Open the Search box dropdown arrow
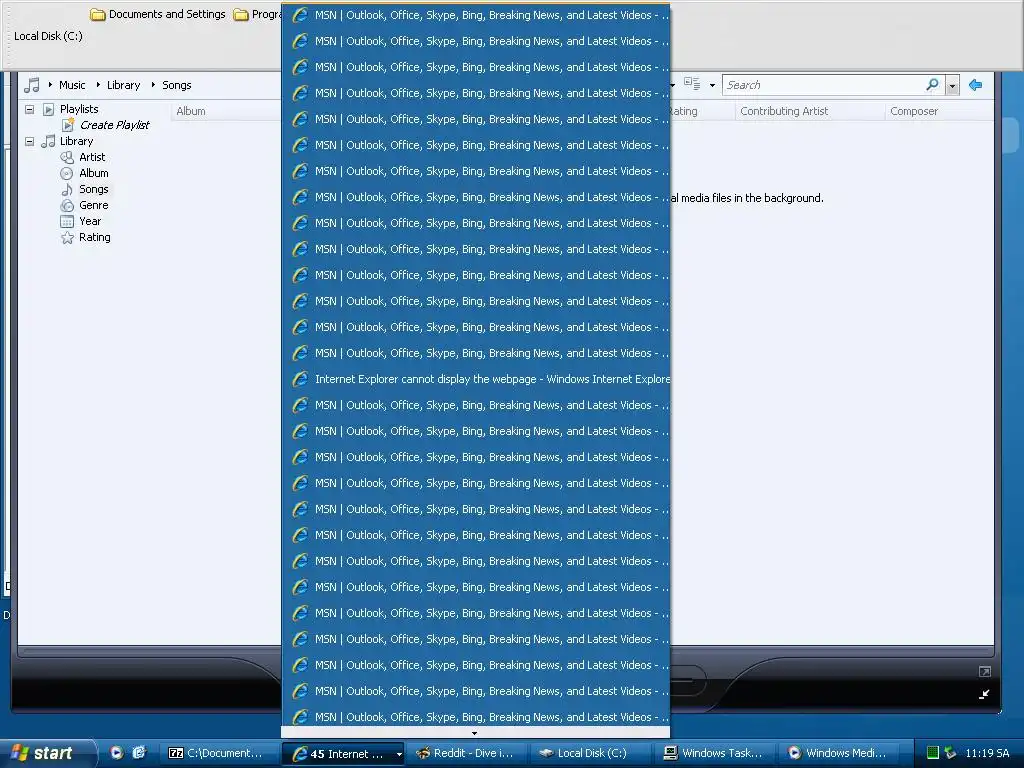The height and width of the screenshot is (768, 1024). coord(952,86)
